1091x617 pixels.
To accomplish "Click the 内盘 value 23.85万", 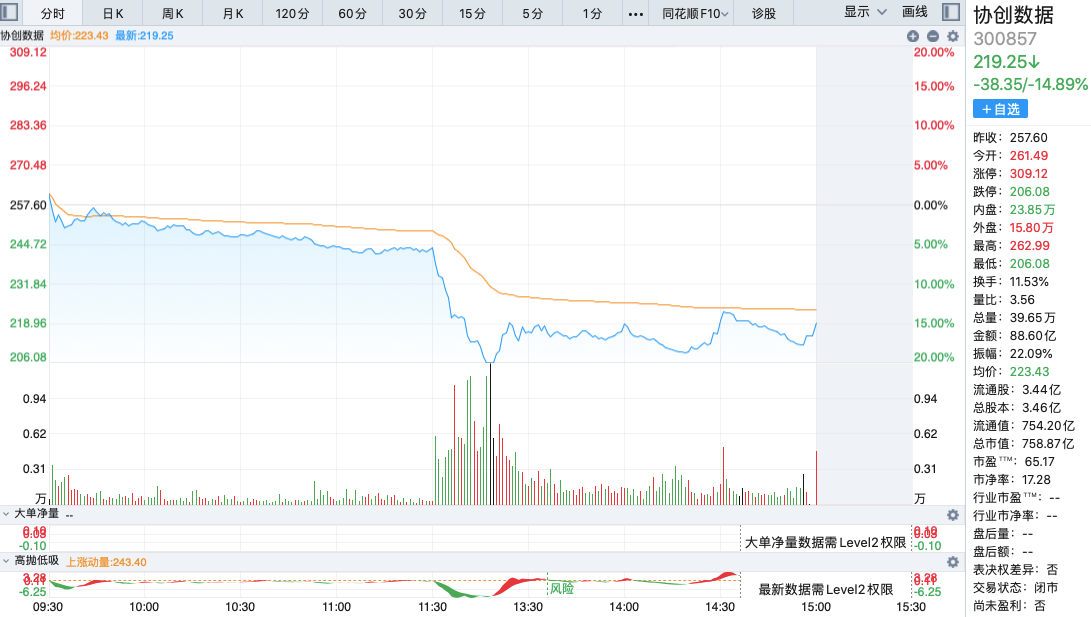I will pos(1032,210).
